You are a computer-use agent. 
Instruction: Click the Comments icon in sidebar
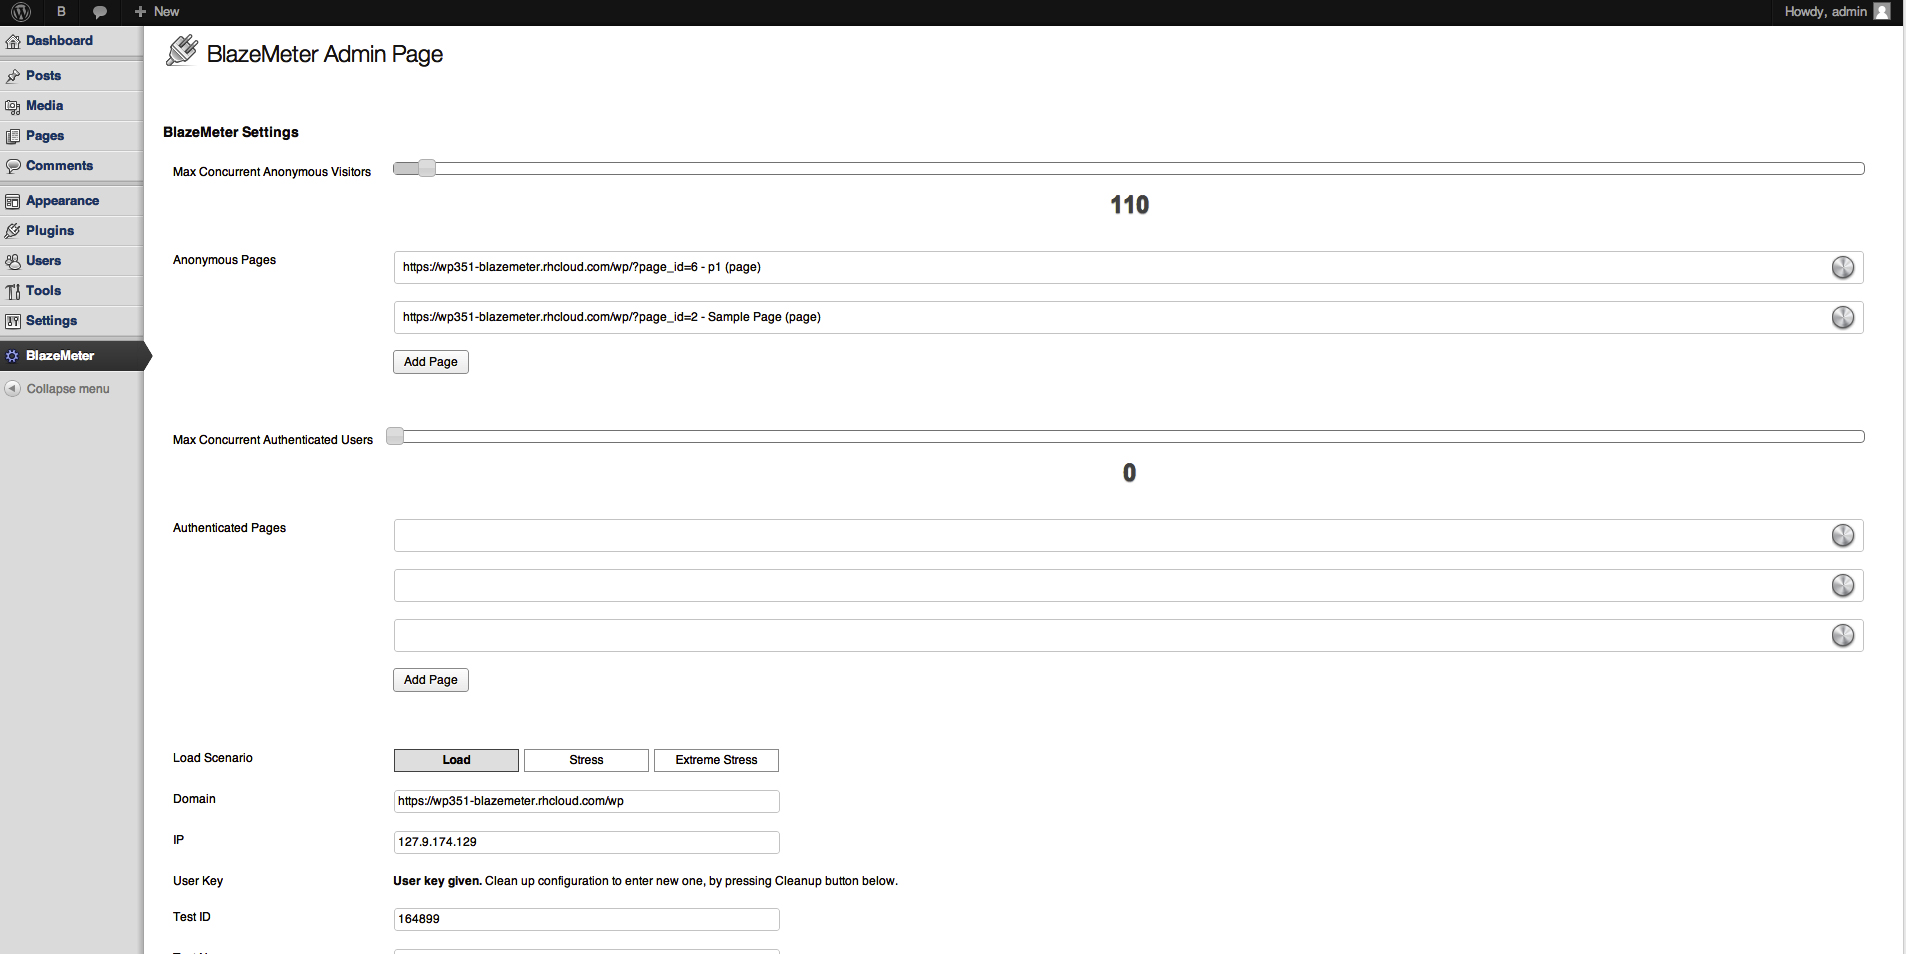[13, 166]
